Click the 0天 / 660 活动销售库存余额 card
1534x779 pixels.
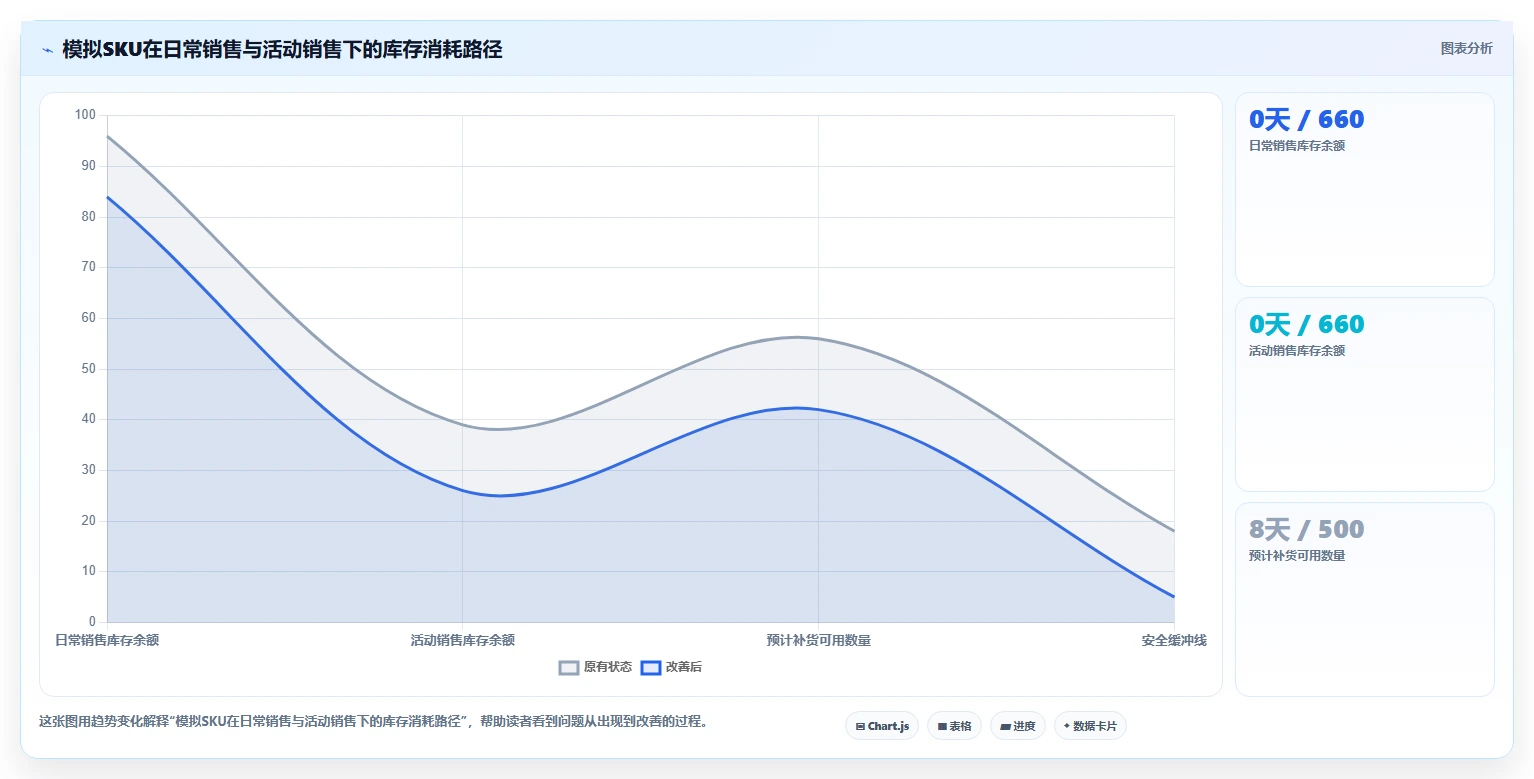point(1365,395)
